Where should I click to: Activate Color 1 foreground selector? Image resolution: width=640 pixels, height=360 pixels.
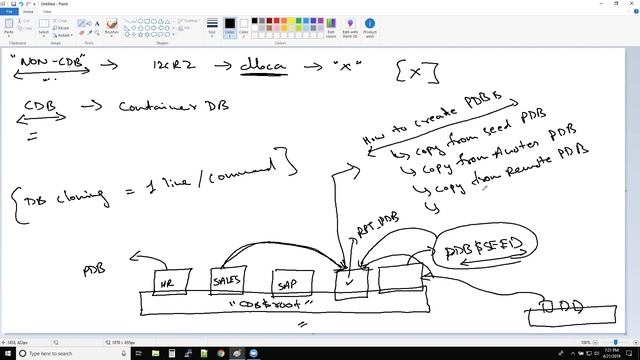[230, 27]
